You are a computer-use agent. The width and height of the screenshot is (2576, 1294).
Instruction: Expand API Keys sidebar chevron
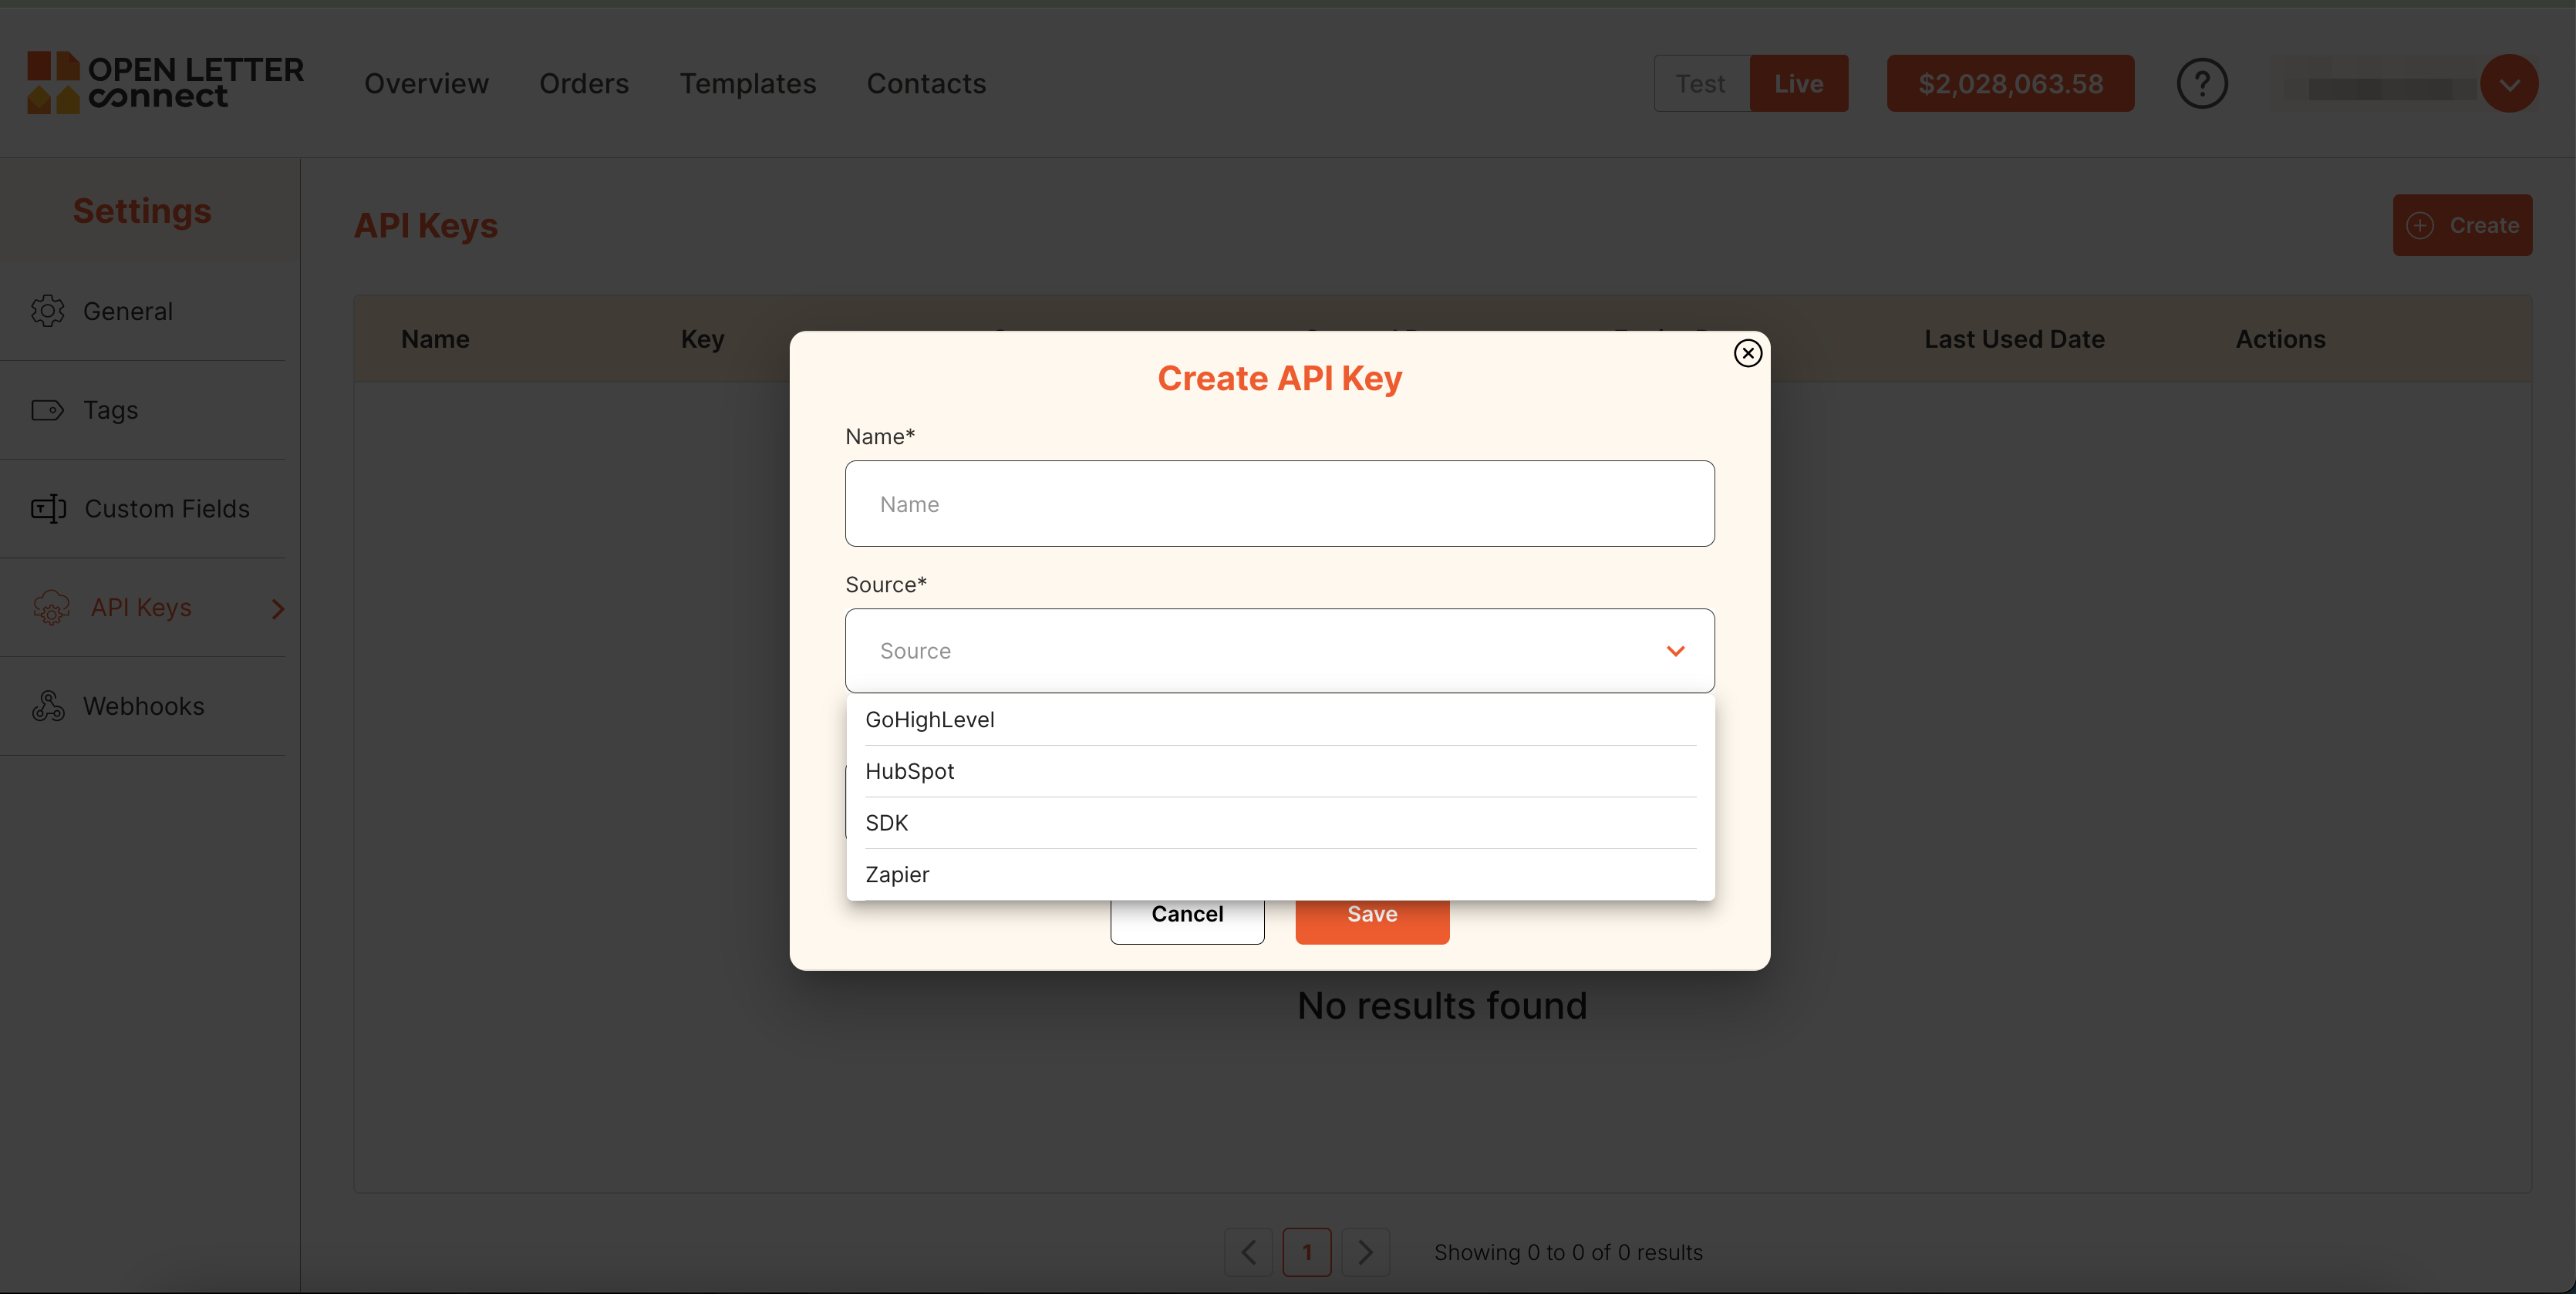click(x=278, y=608)
